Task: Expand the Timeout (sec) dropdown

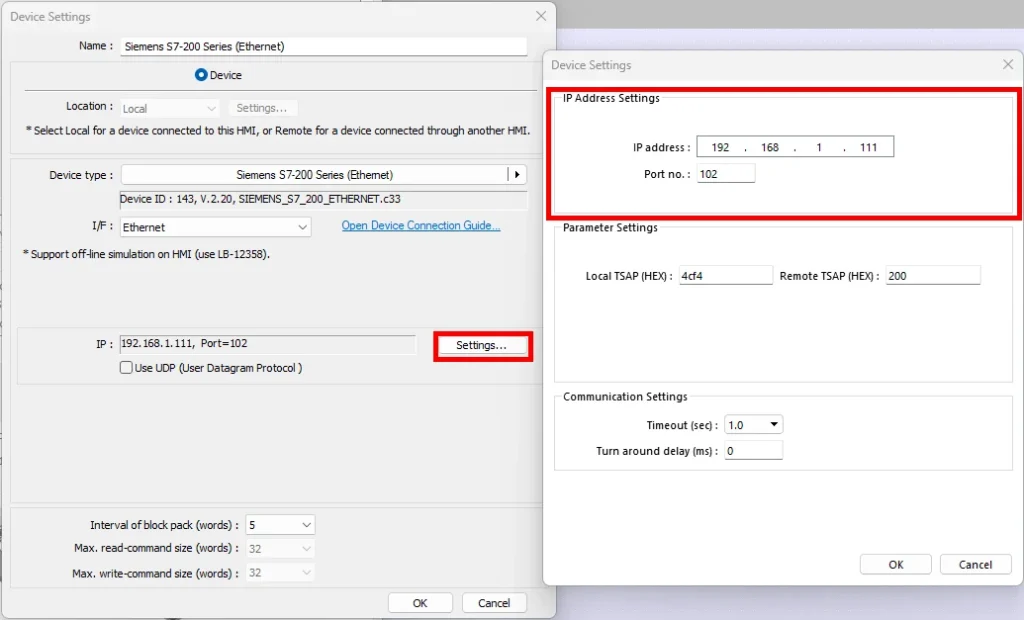Action: click(773, 425)
